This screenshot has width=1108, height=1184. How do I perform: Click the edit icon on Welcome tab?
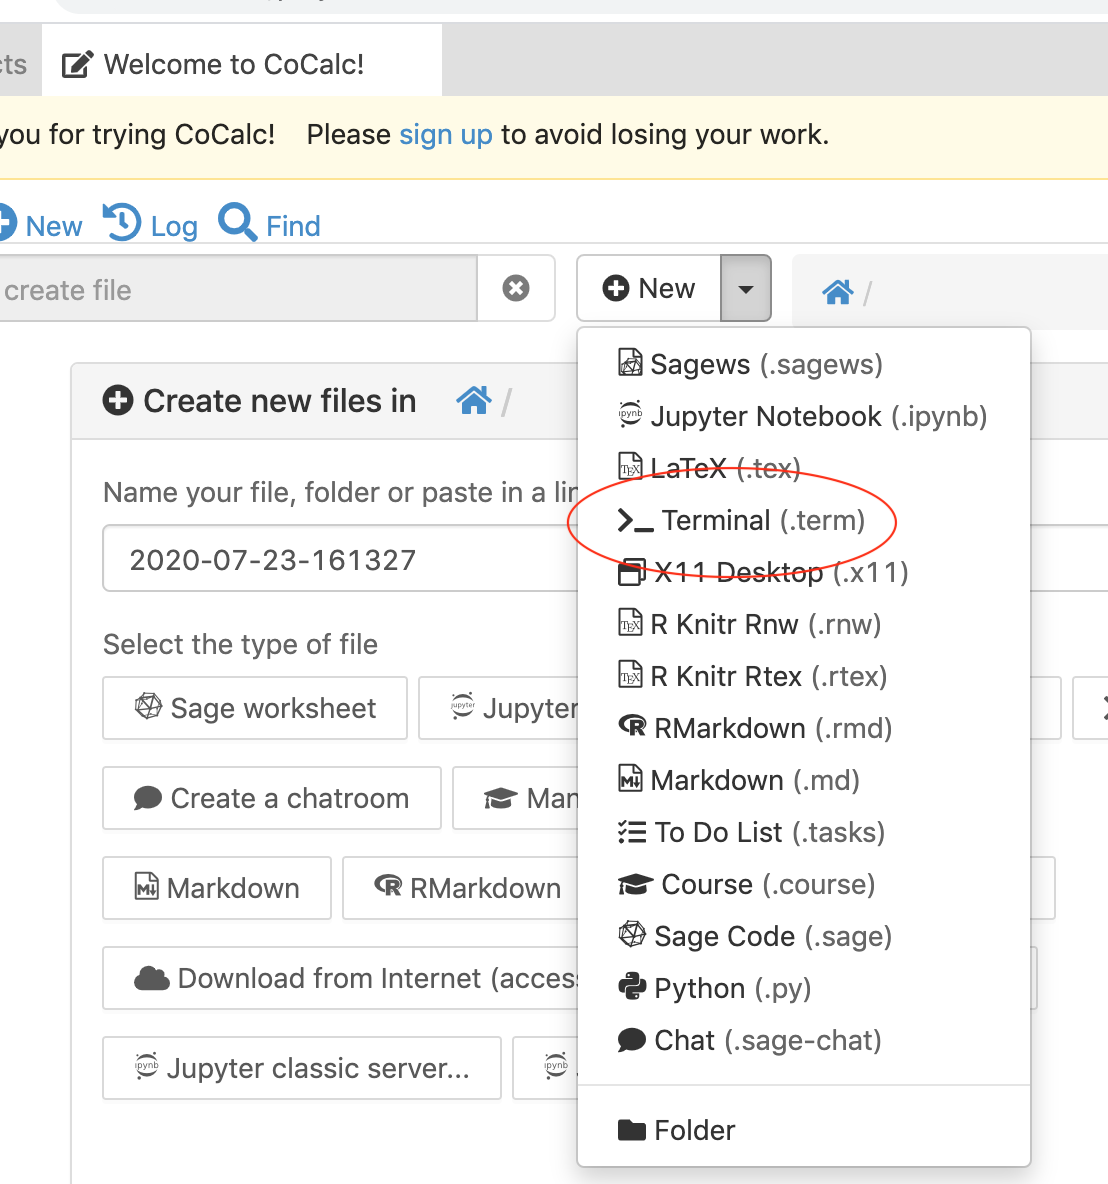77,64
